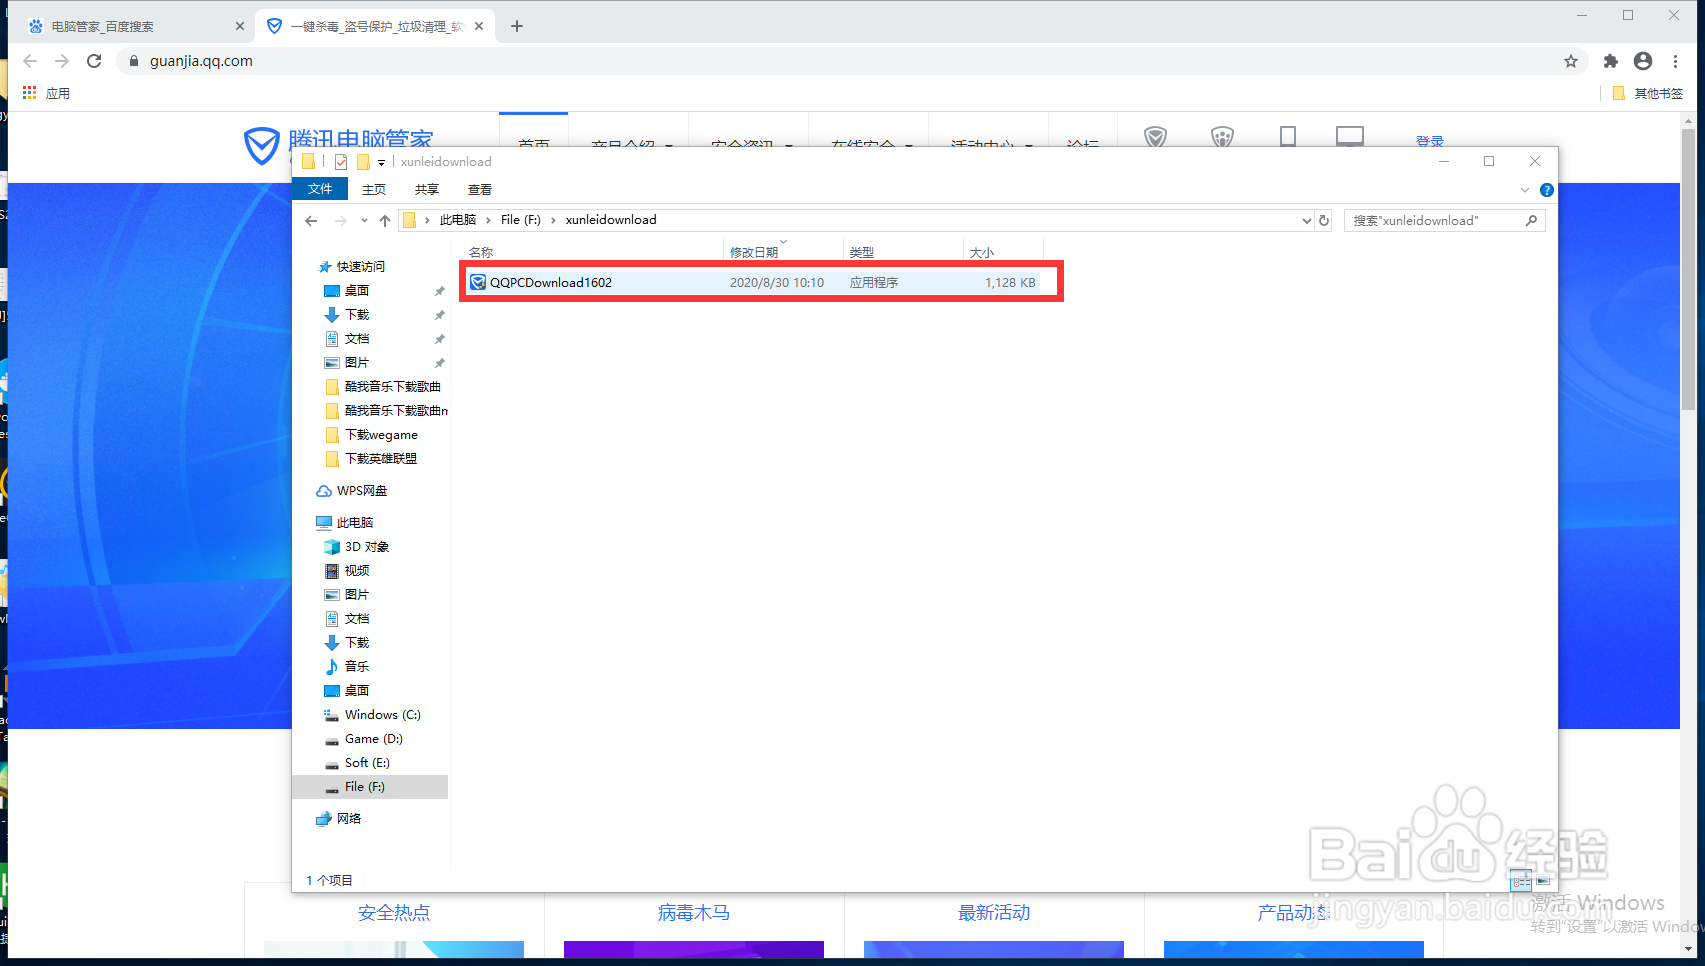Image resolution: width=1705 pixels, height=966 pixels.
Task: Click the Tencent PC Manager shield logo
Action: 261,146
